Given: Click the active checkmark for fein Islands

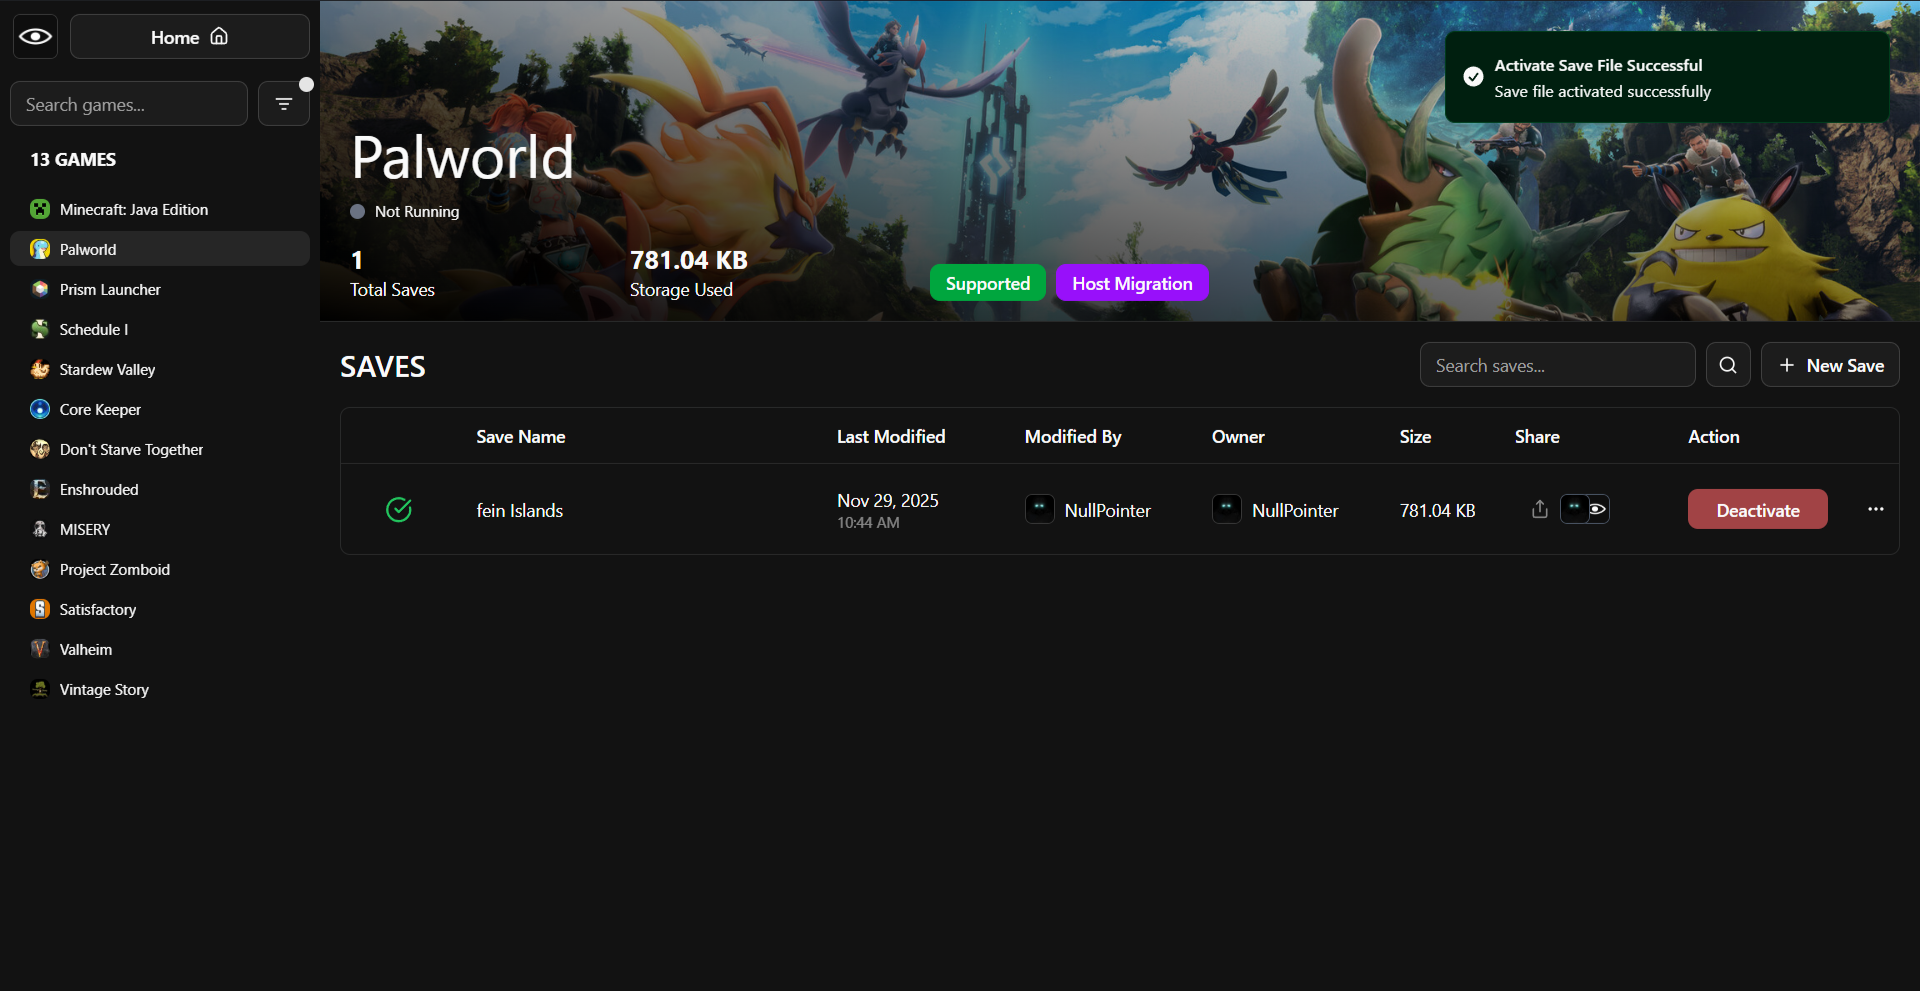Looking at the screenshot, I should (x=399, y=510).
